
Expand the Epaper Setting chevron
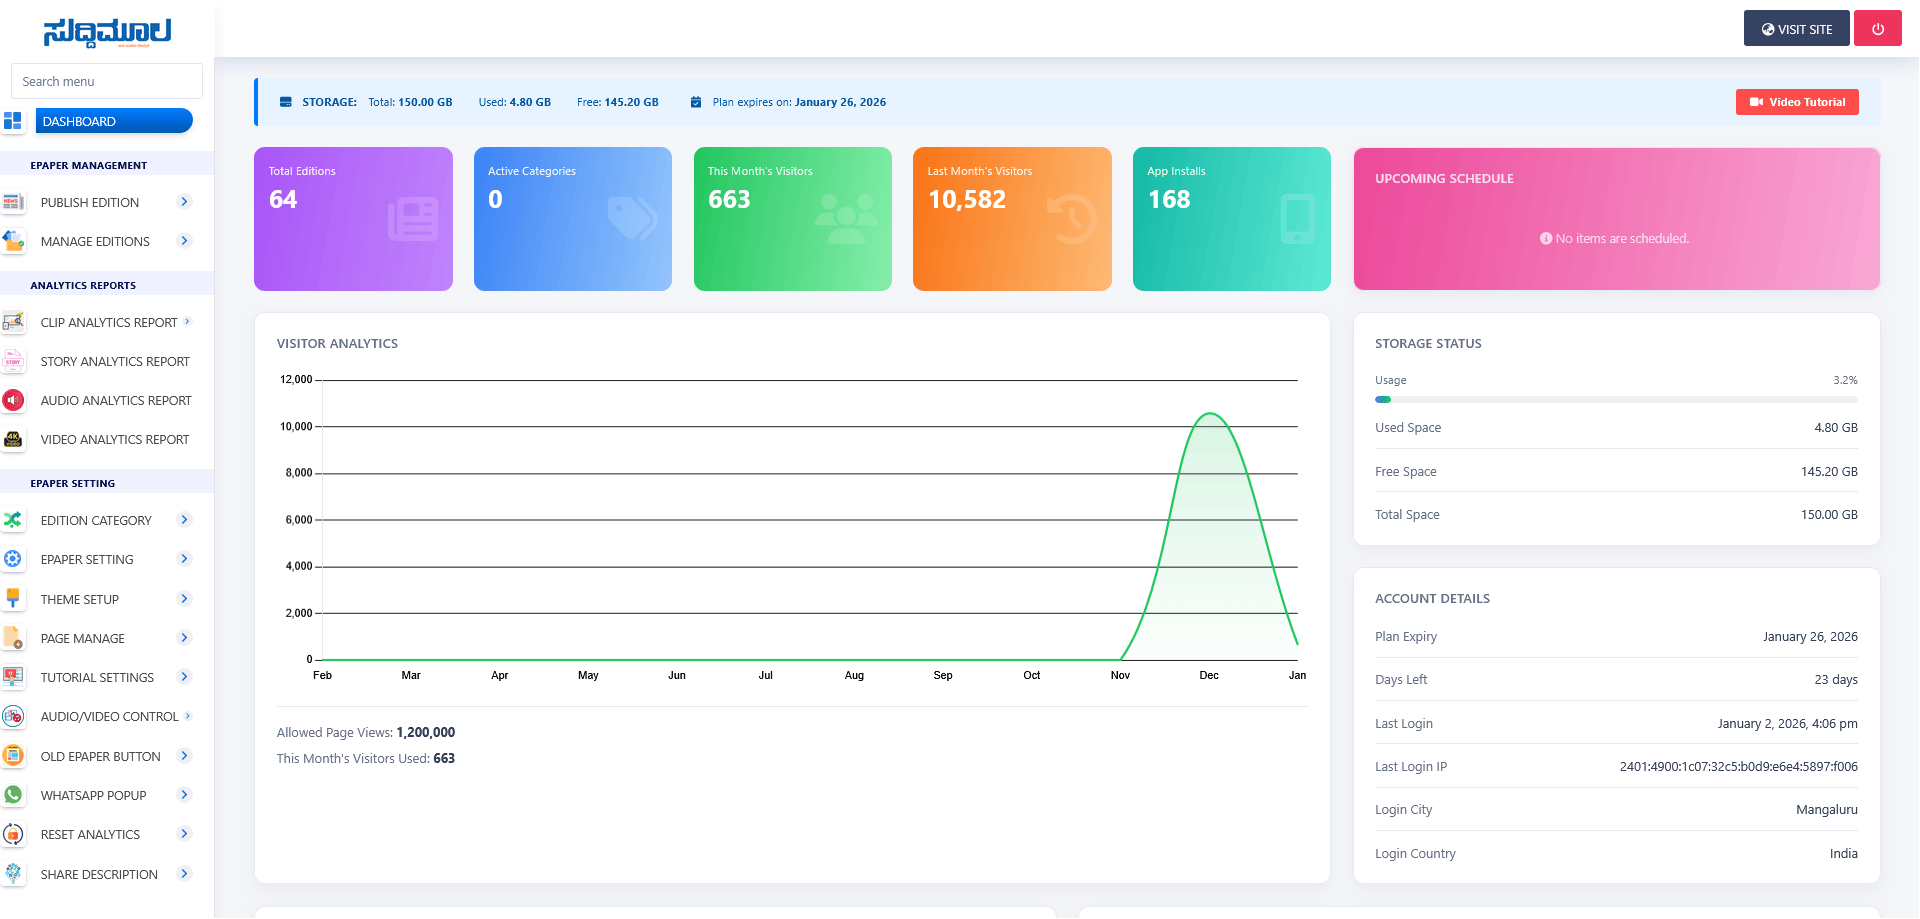click(x=184, y=559)
